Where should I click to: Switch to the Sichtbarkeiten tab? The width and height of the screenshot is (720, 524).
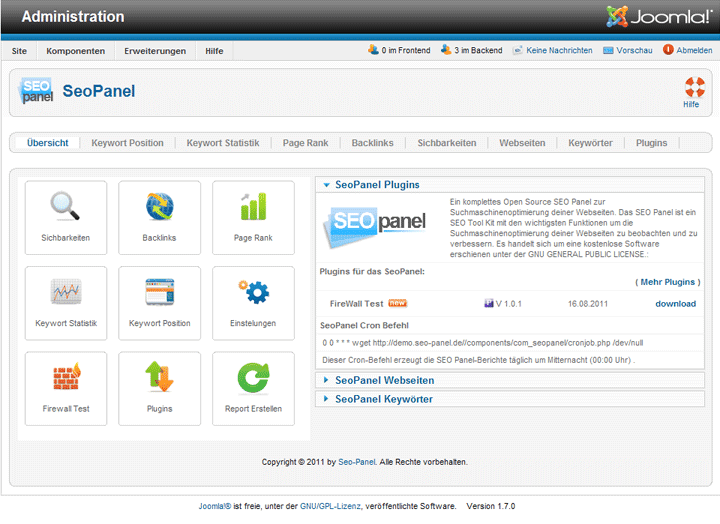tap(447, 143)
